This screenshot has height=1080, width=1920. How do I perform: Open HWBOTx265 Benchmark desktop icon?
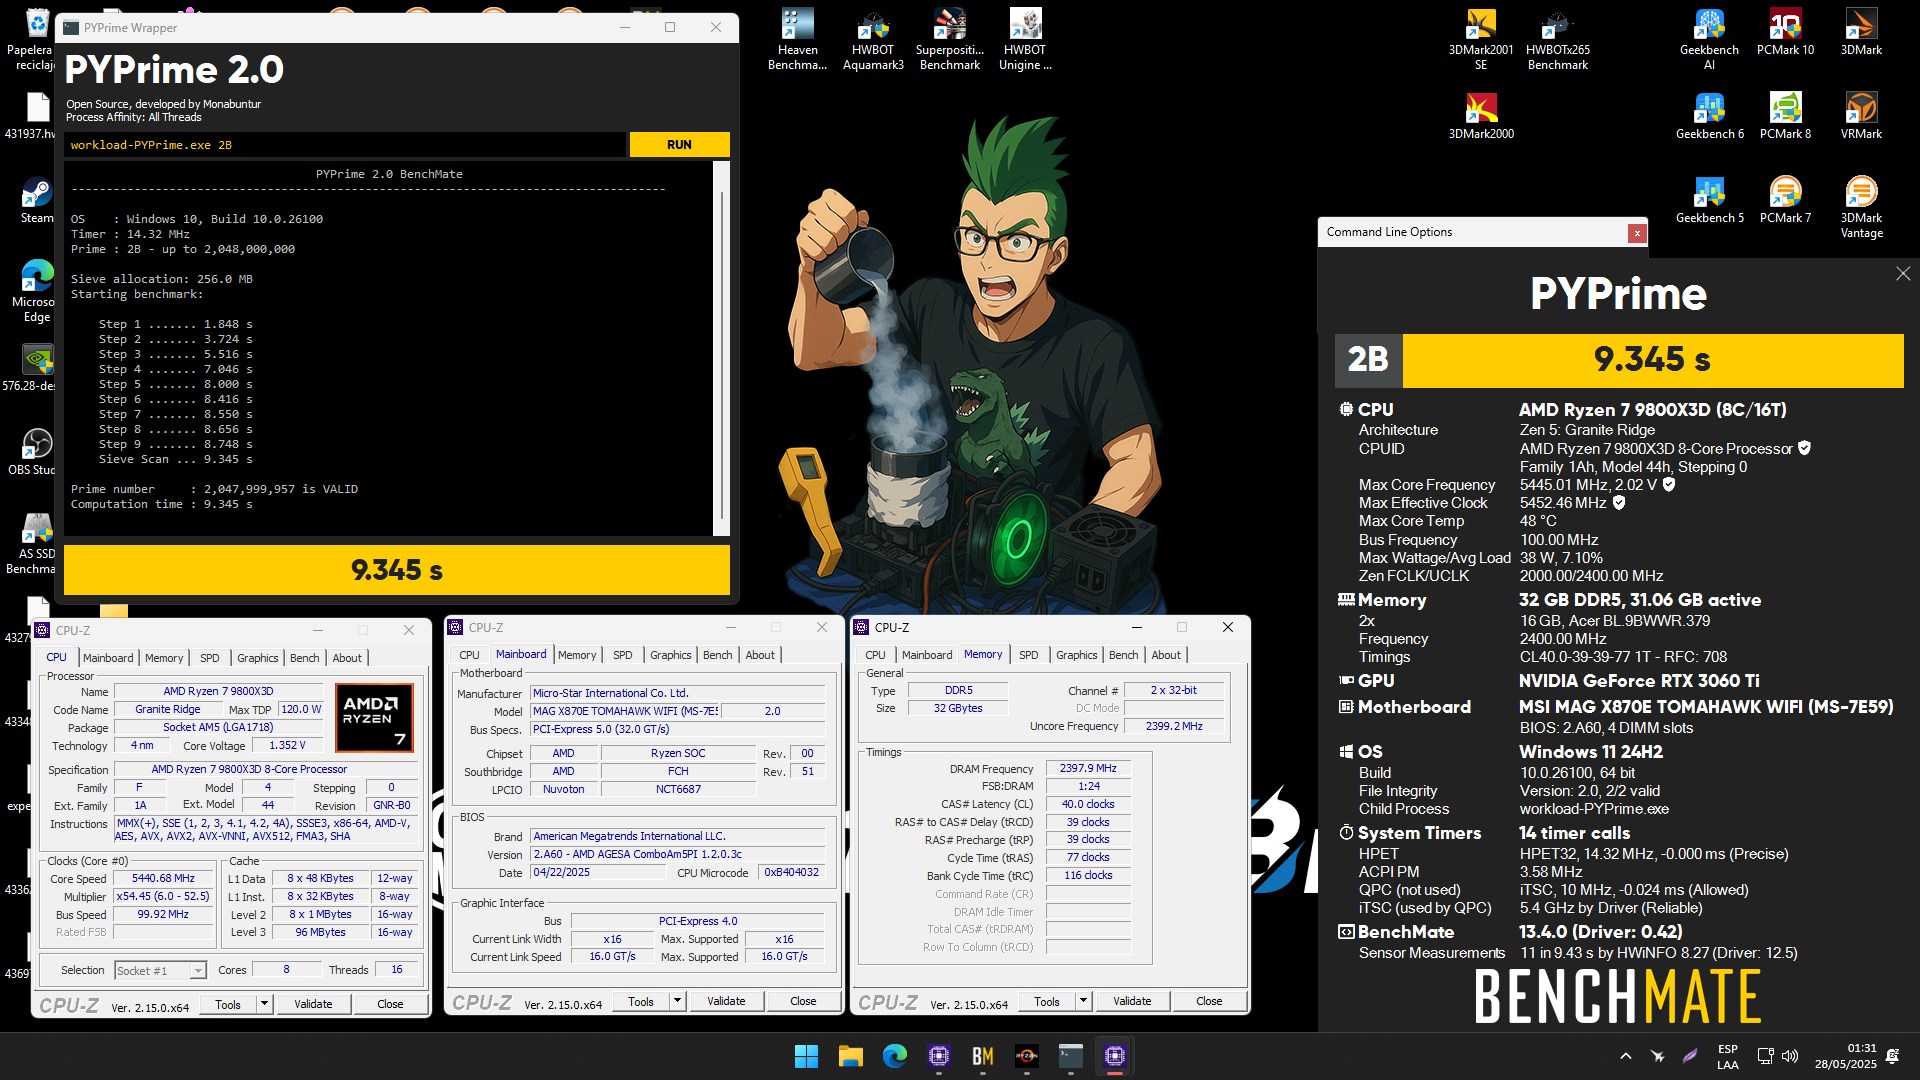tap(1557, 39)
